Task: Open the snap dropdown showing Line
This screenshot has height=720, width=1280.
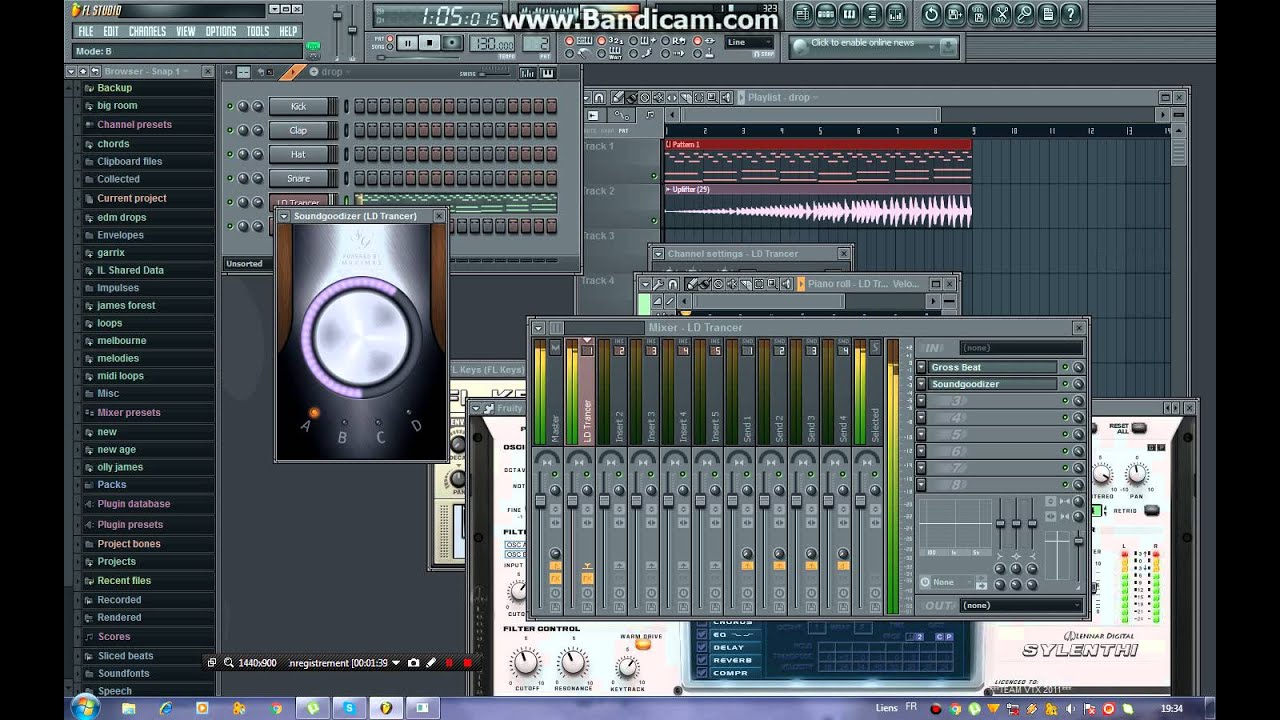Action: tap(750, 43)
